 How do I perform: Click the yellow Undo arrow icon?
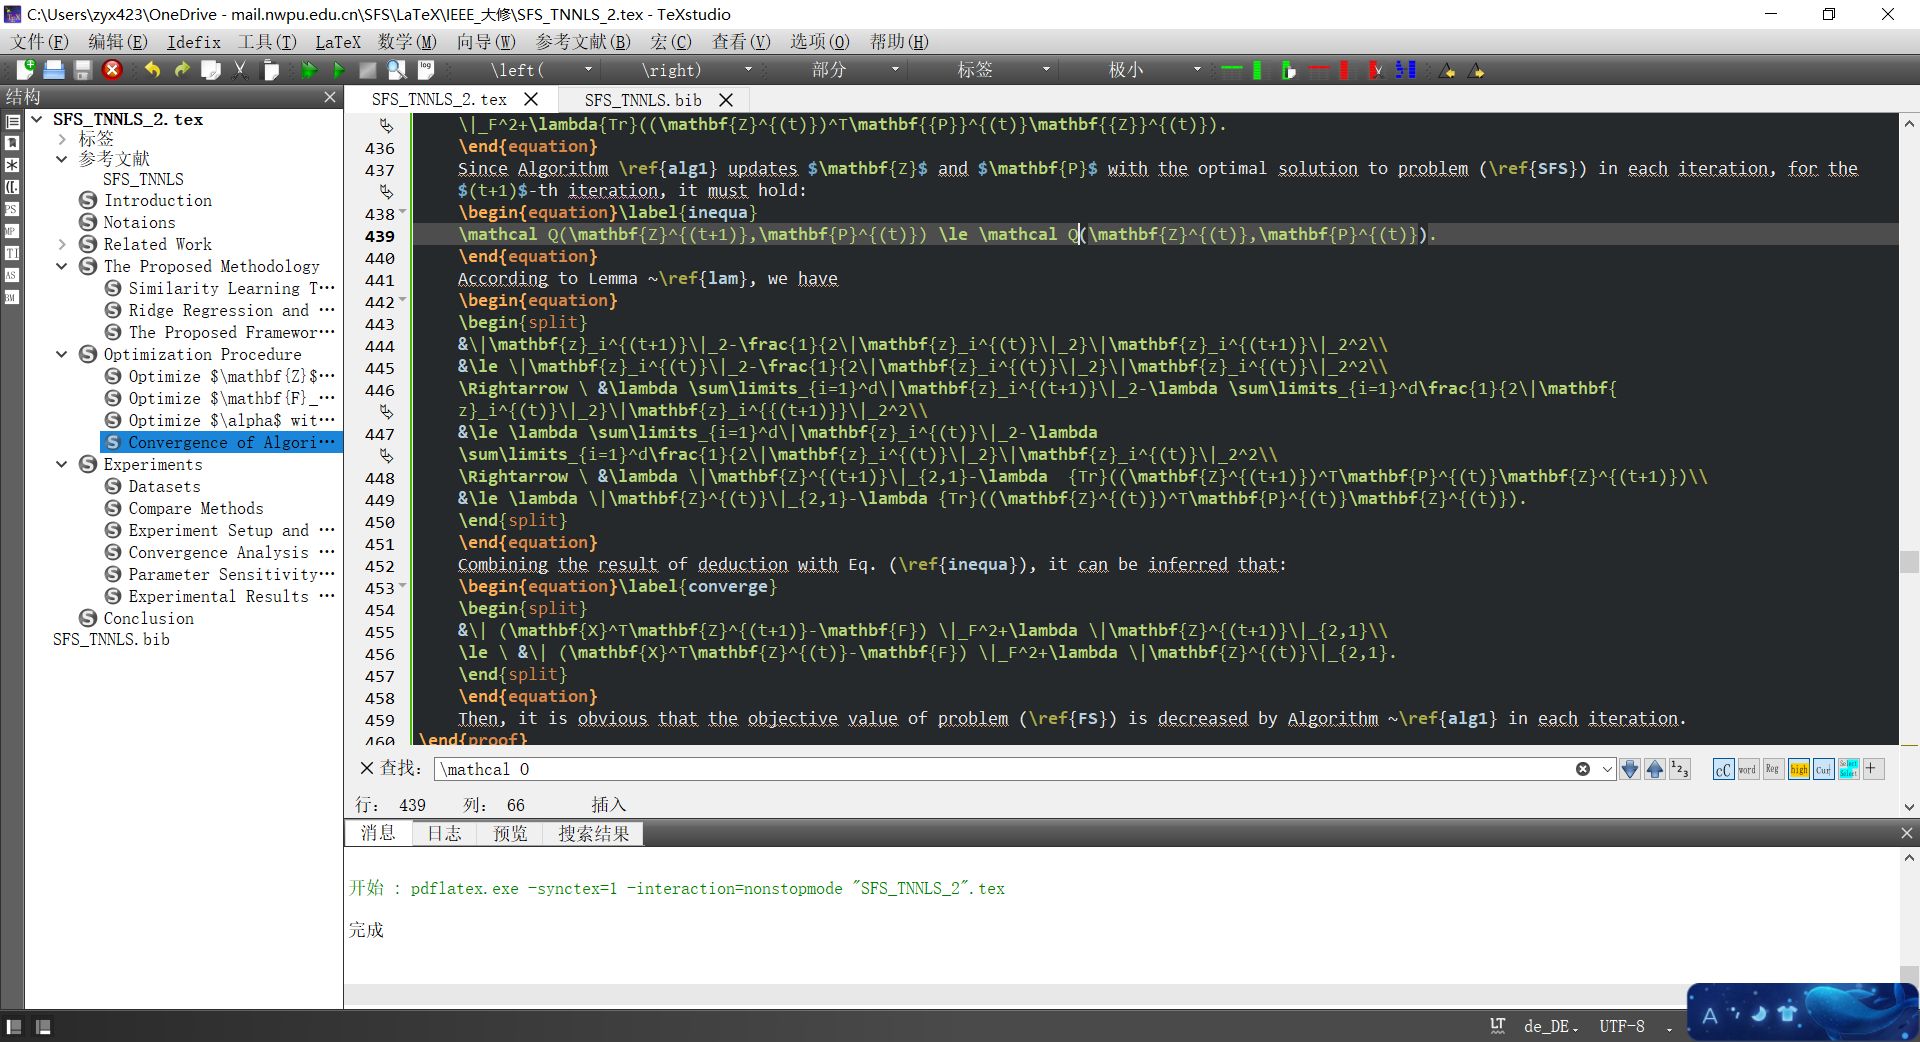[152, 70]
